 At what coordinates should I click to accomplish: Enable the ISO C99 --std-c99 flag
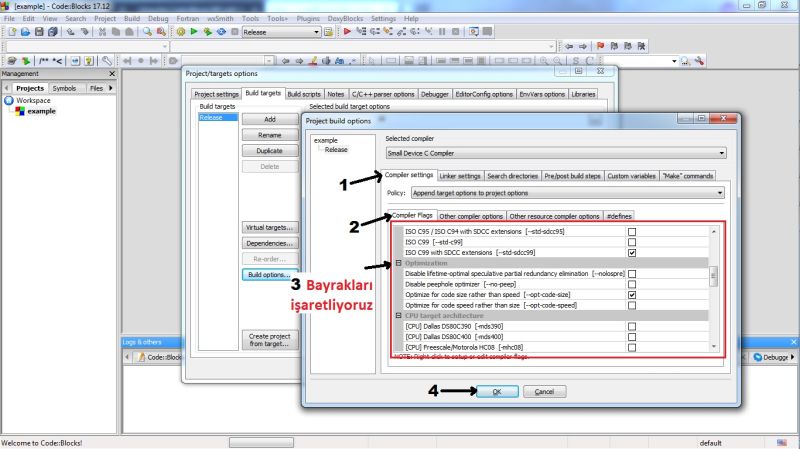[632, 242]
